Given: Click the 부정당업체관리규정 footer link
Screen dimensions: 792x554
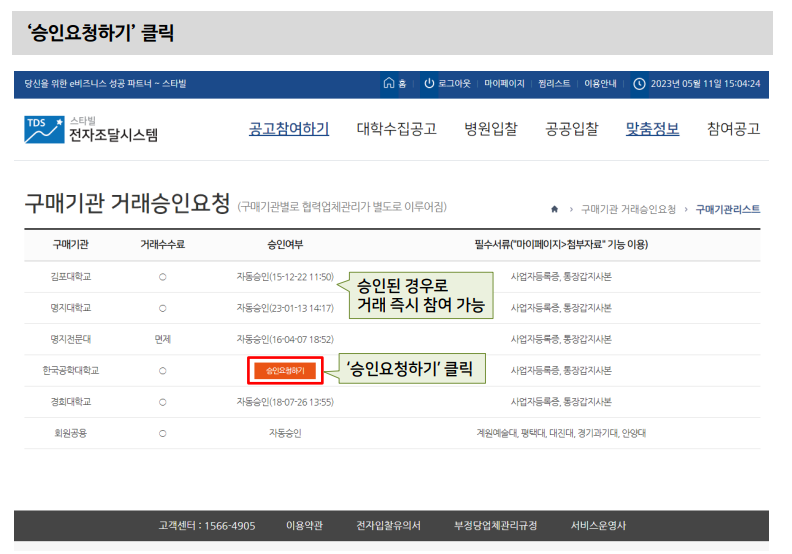Looking at the screenshot, I should 495,525.
